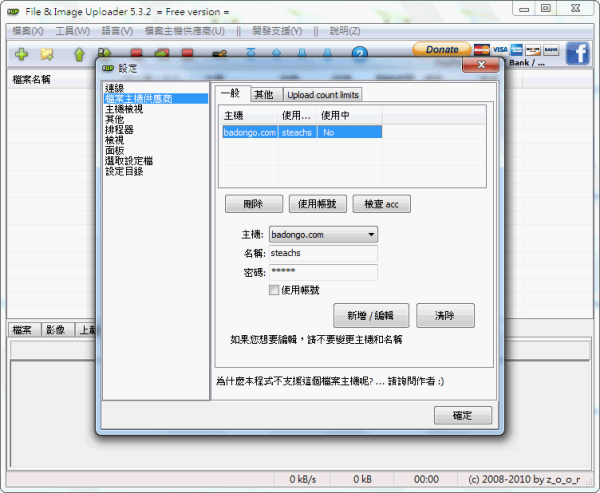Select 面板 in the settings list
Screen dimensions: 600x493
(114, 150)
